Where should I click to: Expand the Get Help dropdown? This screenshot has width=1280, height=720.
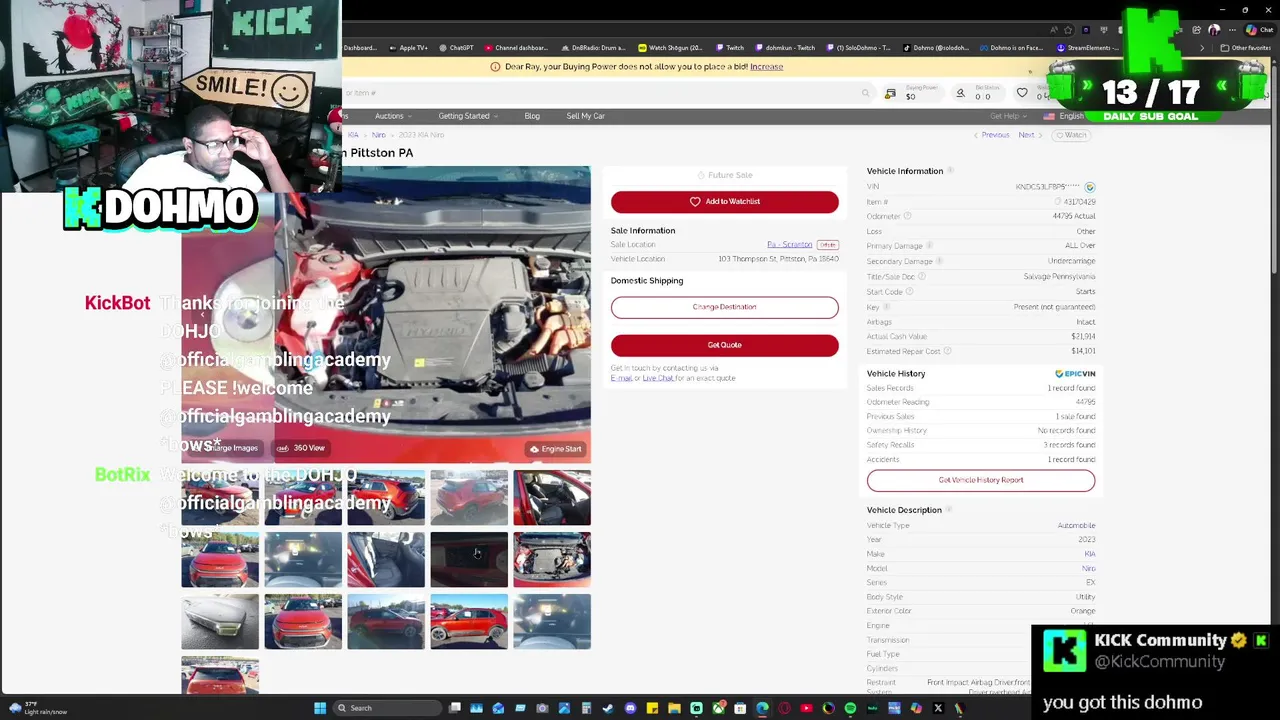coord(1007,116)
